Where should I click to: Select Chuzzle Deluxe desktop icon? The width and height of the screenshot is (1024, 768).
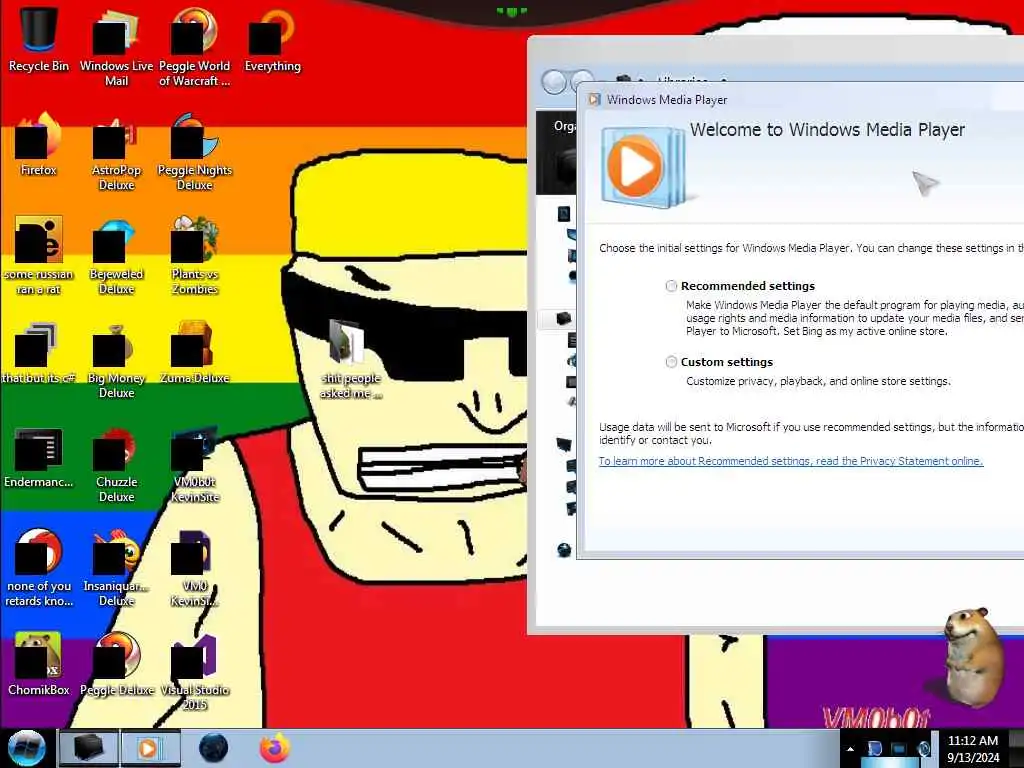116,464
